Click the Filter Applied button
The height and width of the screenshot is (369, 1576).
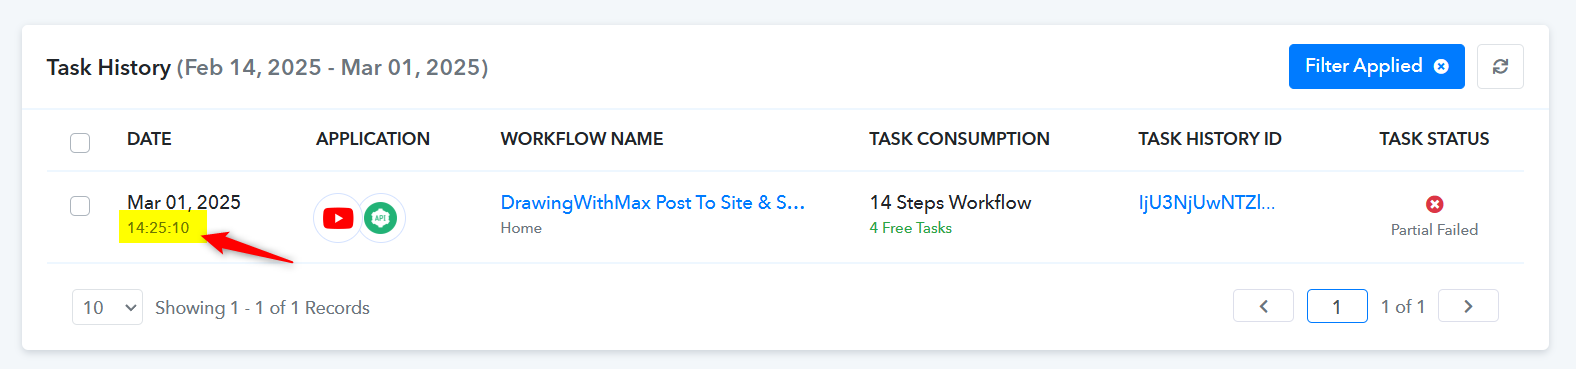pos(1376,66)
